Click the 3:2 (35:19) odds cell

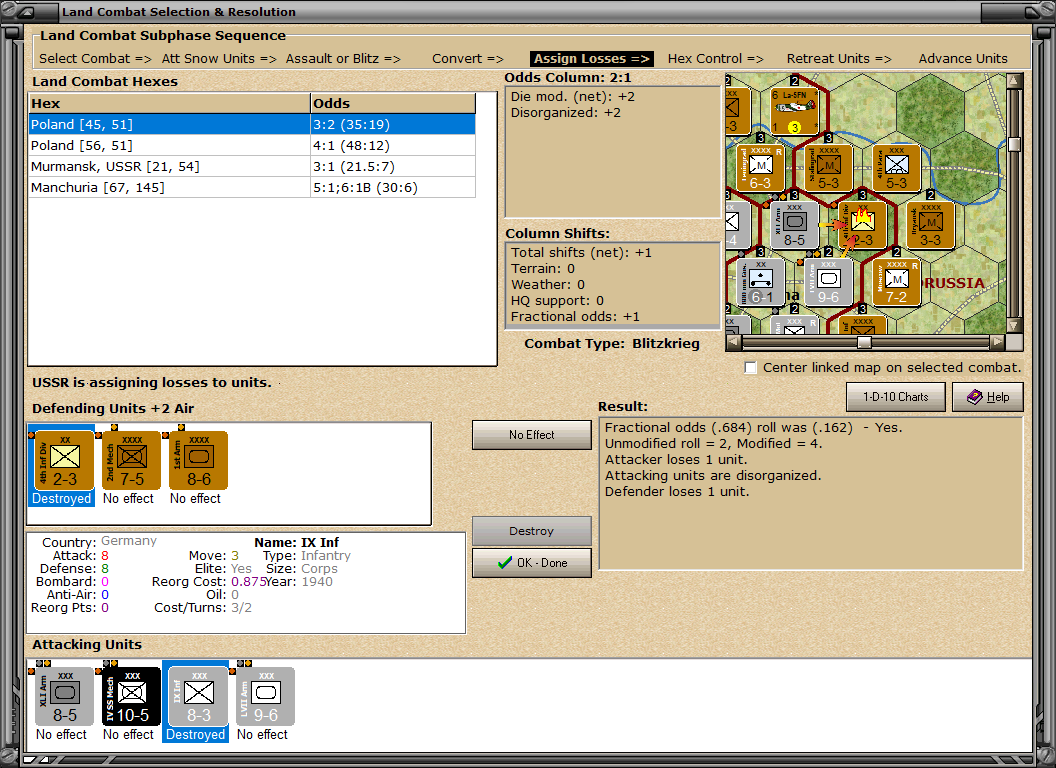click(393, 125)
